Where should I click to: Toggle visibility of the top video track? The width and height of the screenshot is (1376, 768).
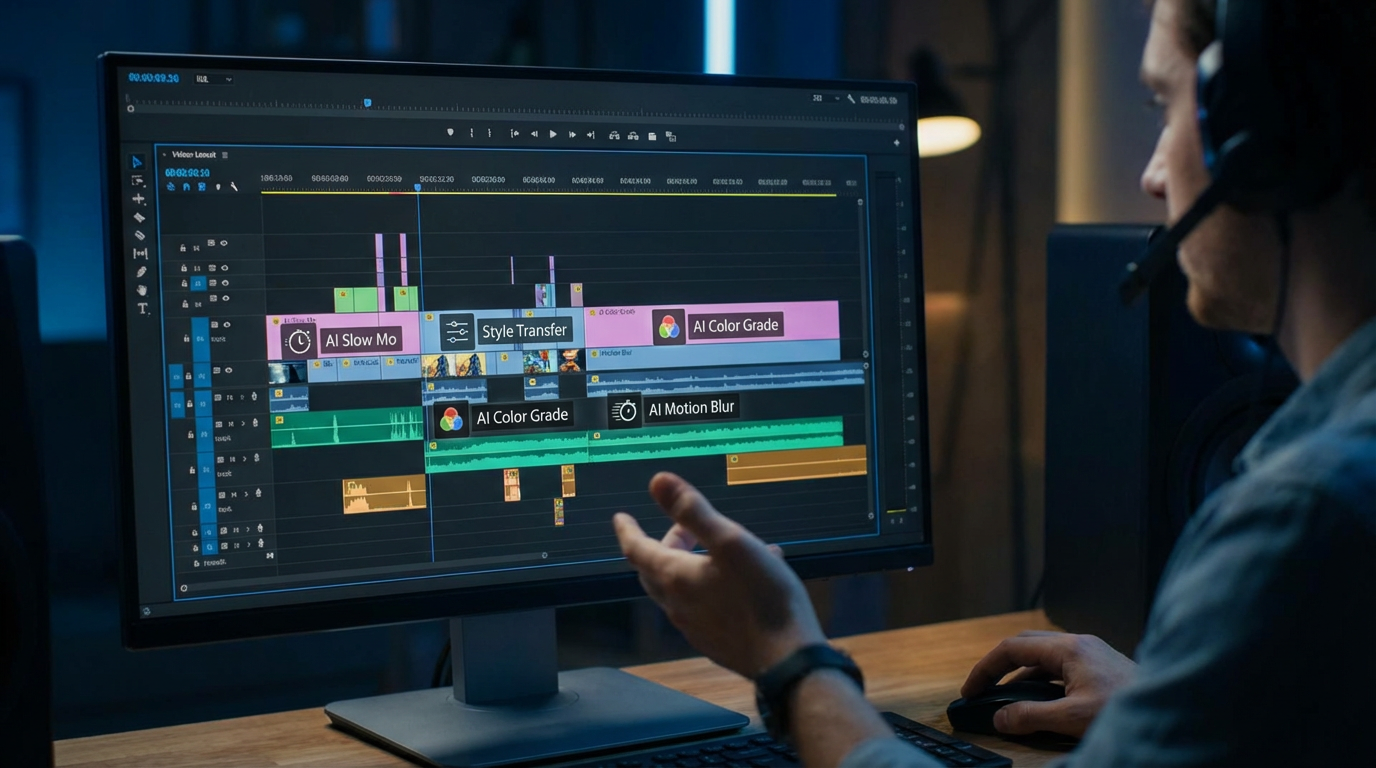pyautogui.click(x=222, y=241)
